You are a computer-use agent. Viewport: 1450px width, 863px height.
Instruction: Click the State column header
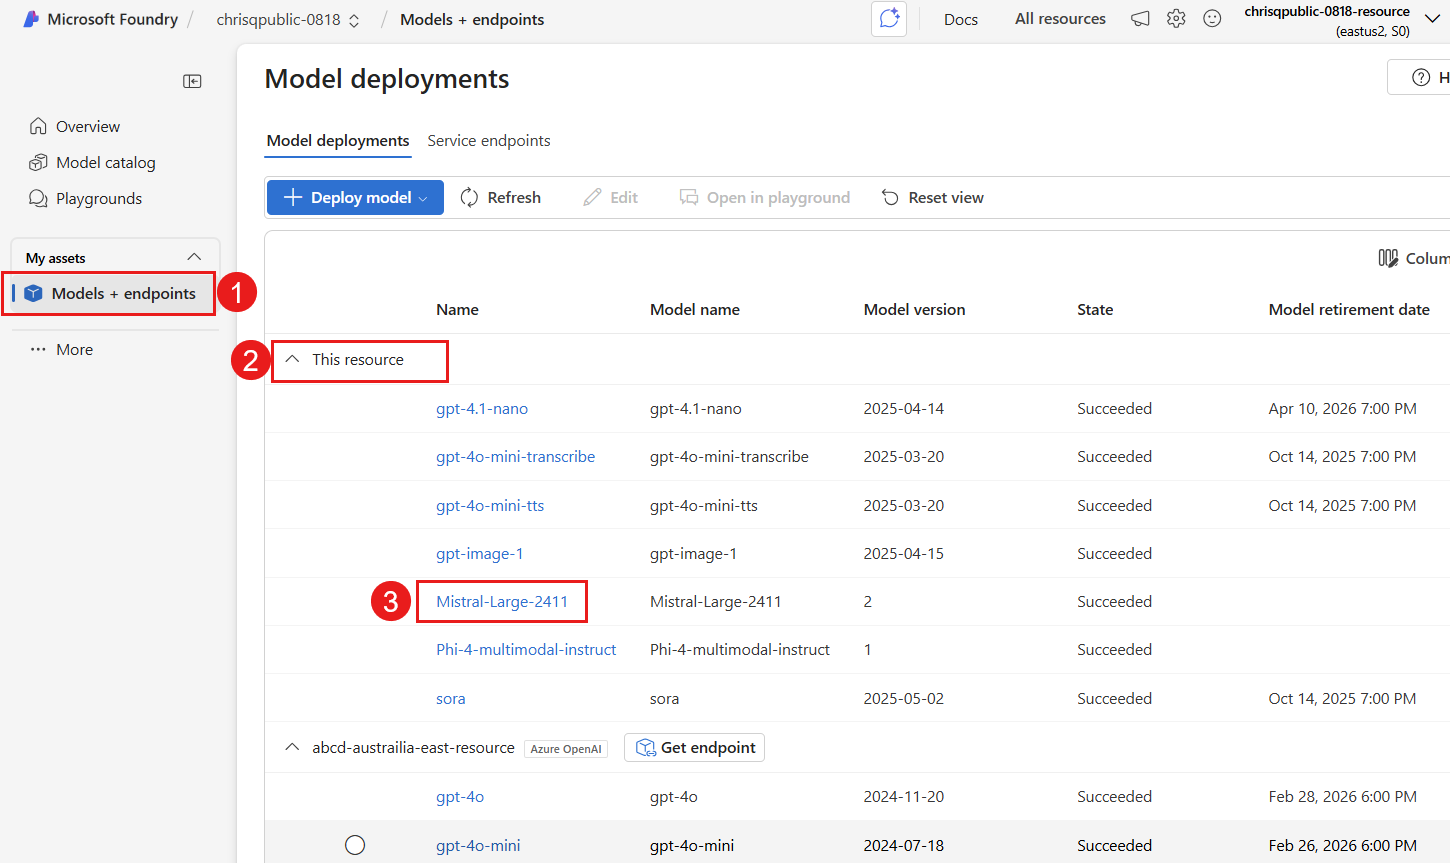click(1095, 309)
